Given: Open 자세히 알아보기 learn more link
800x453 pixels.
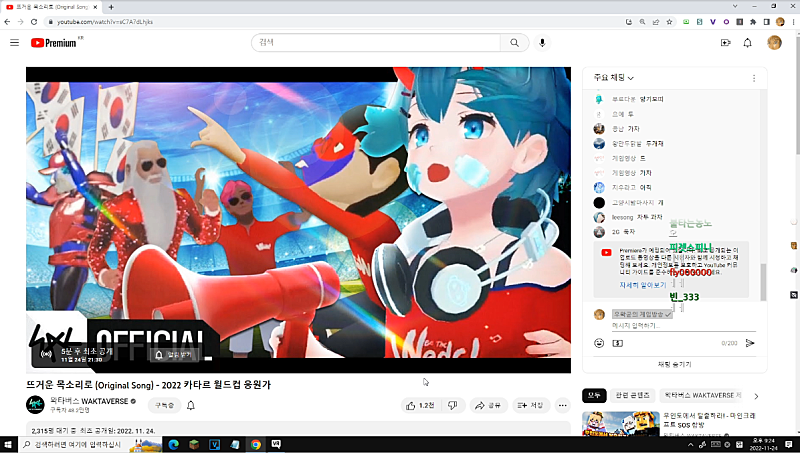Looking at the screenshot, I should coord(642,285).
